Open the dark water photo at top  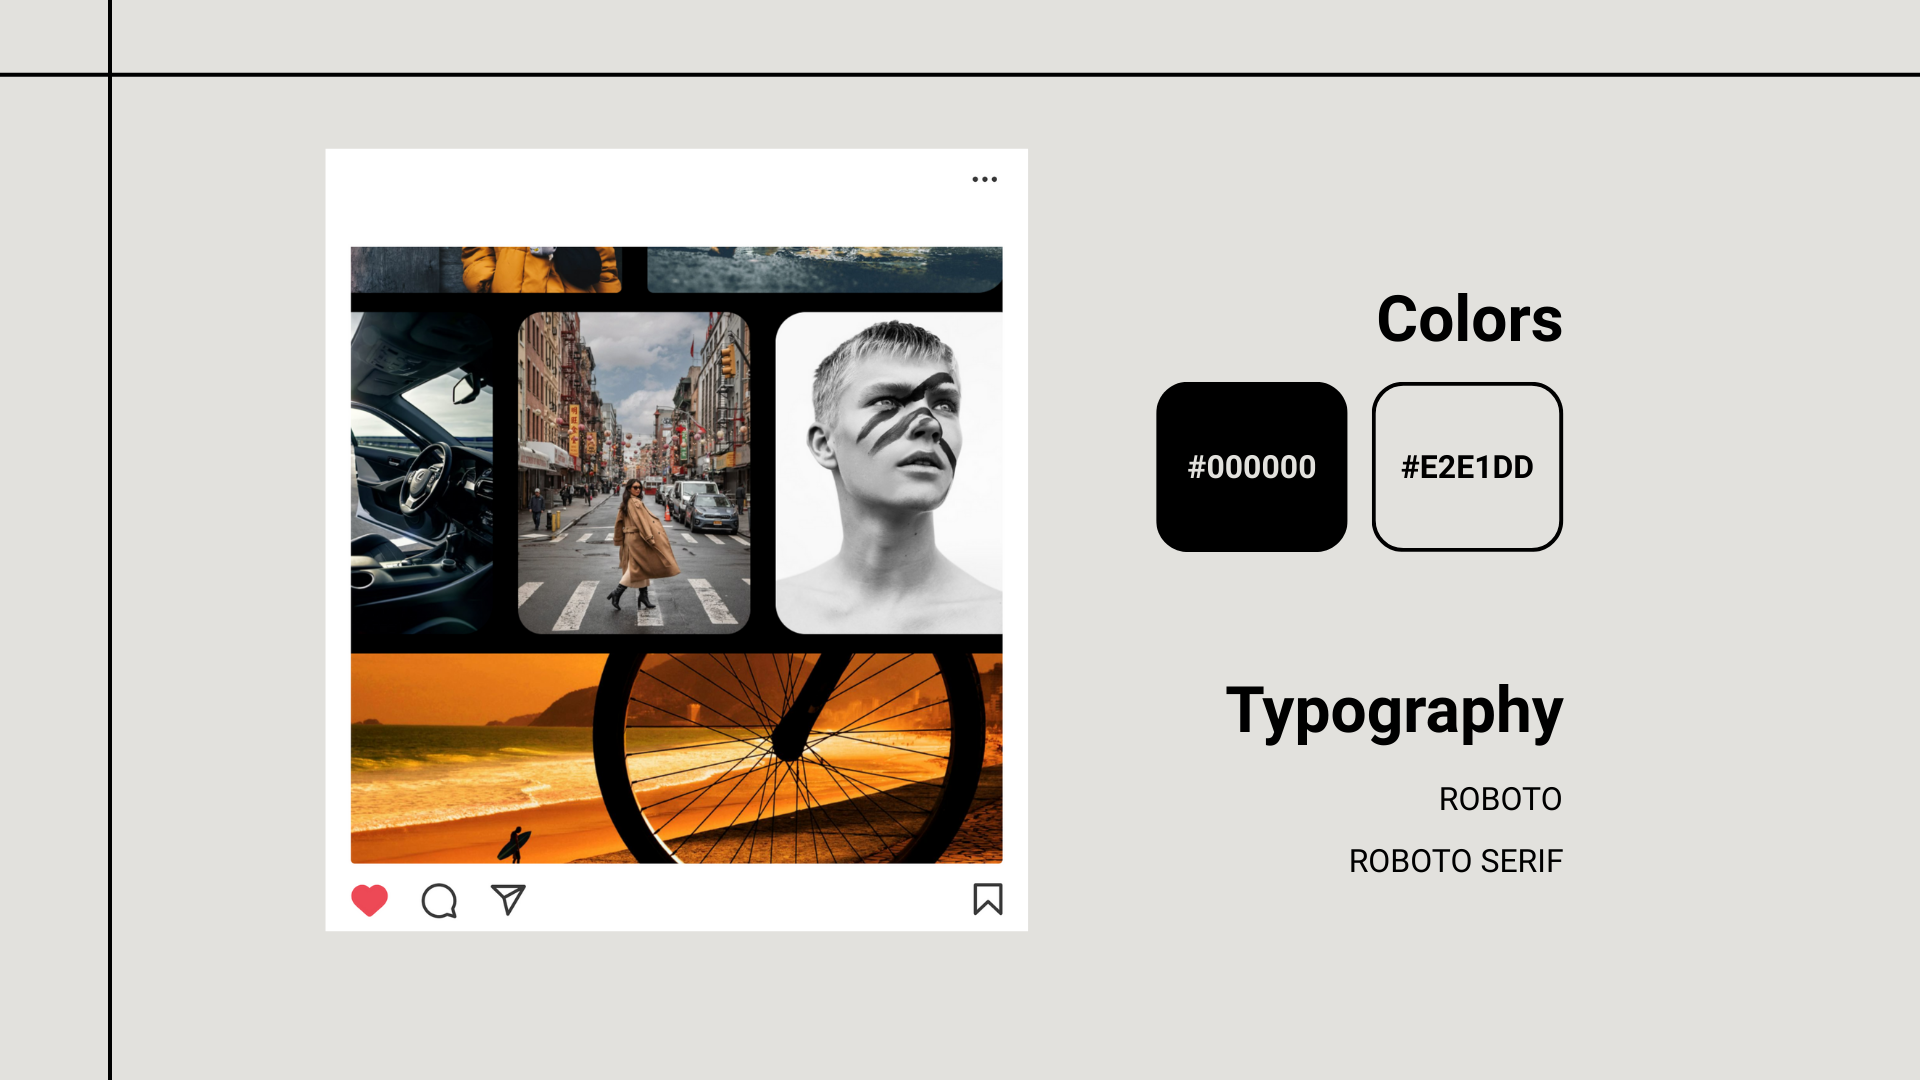[825, 269]
